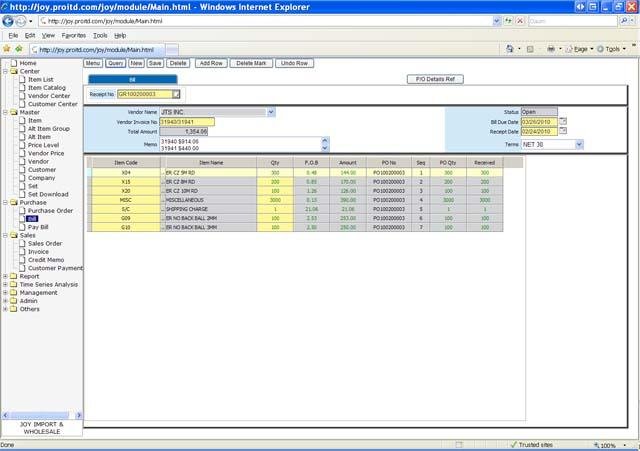Open the Receipt Date calendar icon
Viewport: 640px width, 451px height.
click(563, 131)
